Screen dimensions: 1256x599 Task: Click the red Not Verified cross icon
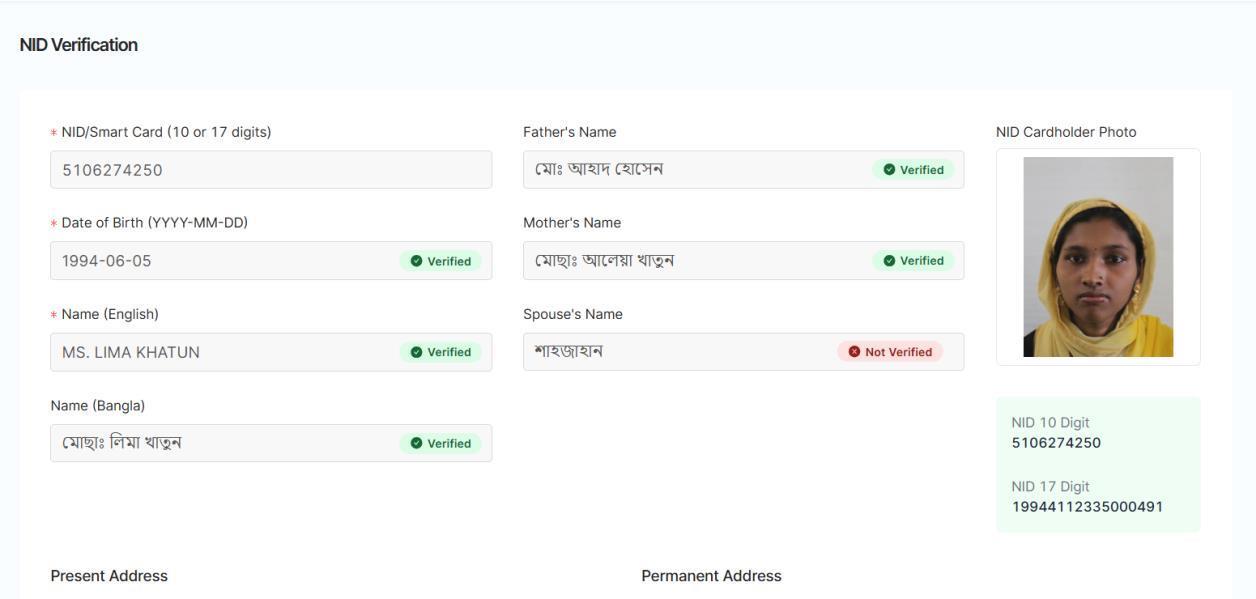(854, 352)
